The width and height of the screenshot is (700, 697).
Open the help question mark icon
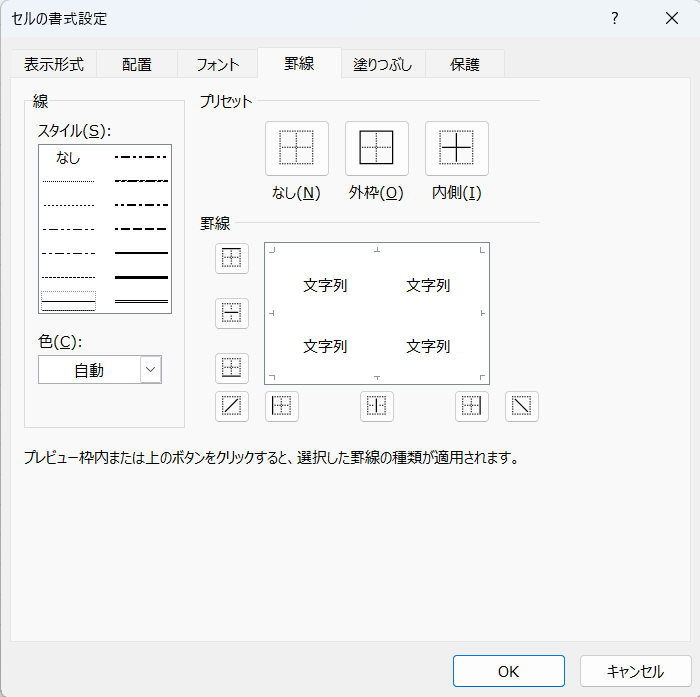615,18
